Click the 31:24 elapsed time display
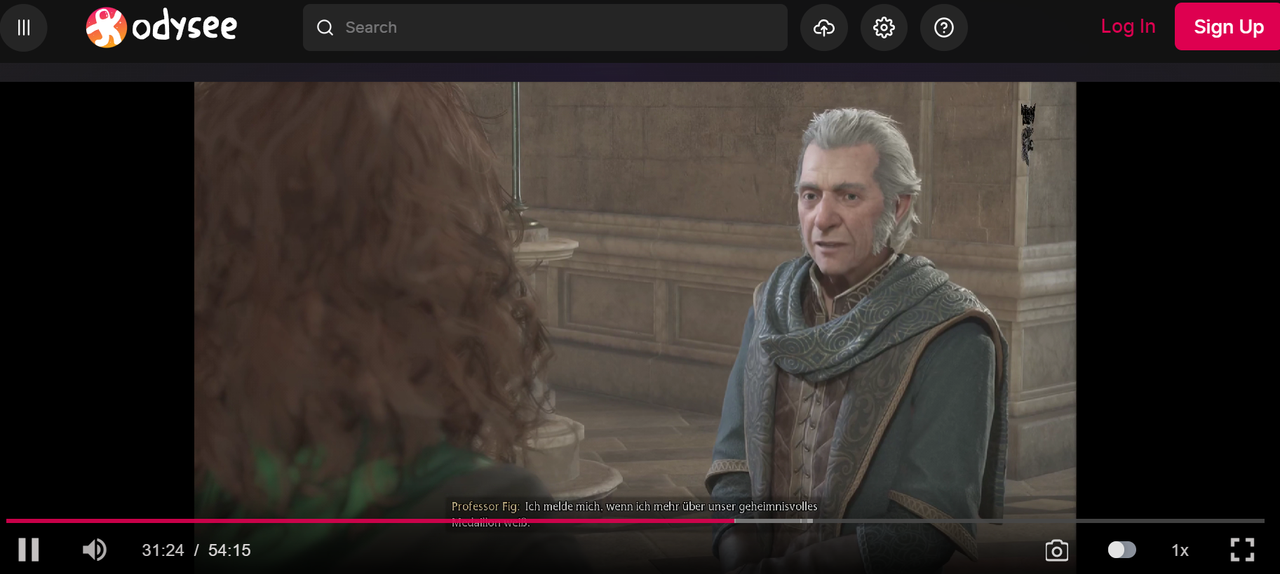 [163, 550]
